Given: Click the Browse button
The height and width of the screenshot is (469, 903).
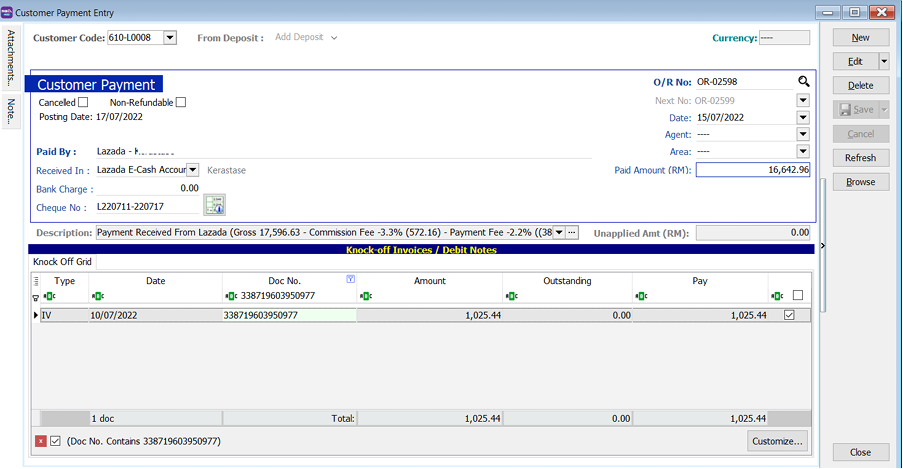Looking at the screenshot, I should (860, 182).
